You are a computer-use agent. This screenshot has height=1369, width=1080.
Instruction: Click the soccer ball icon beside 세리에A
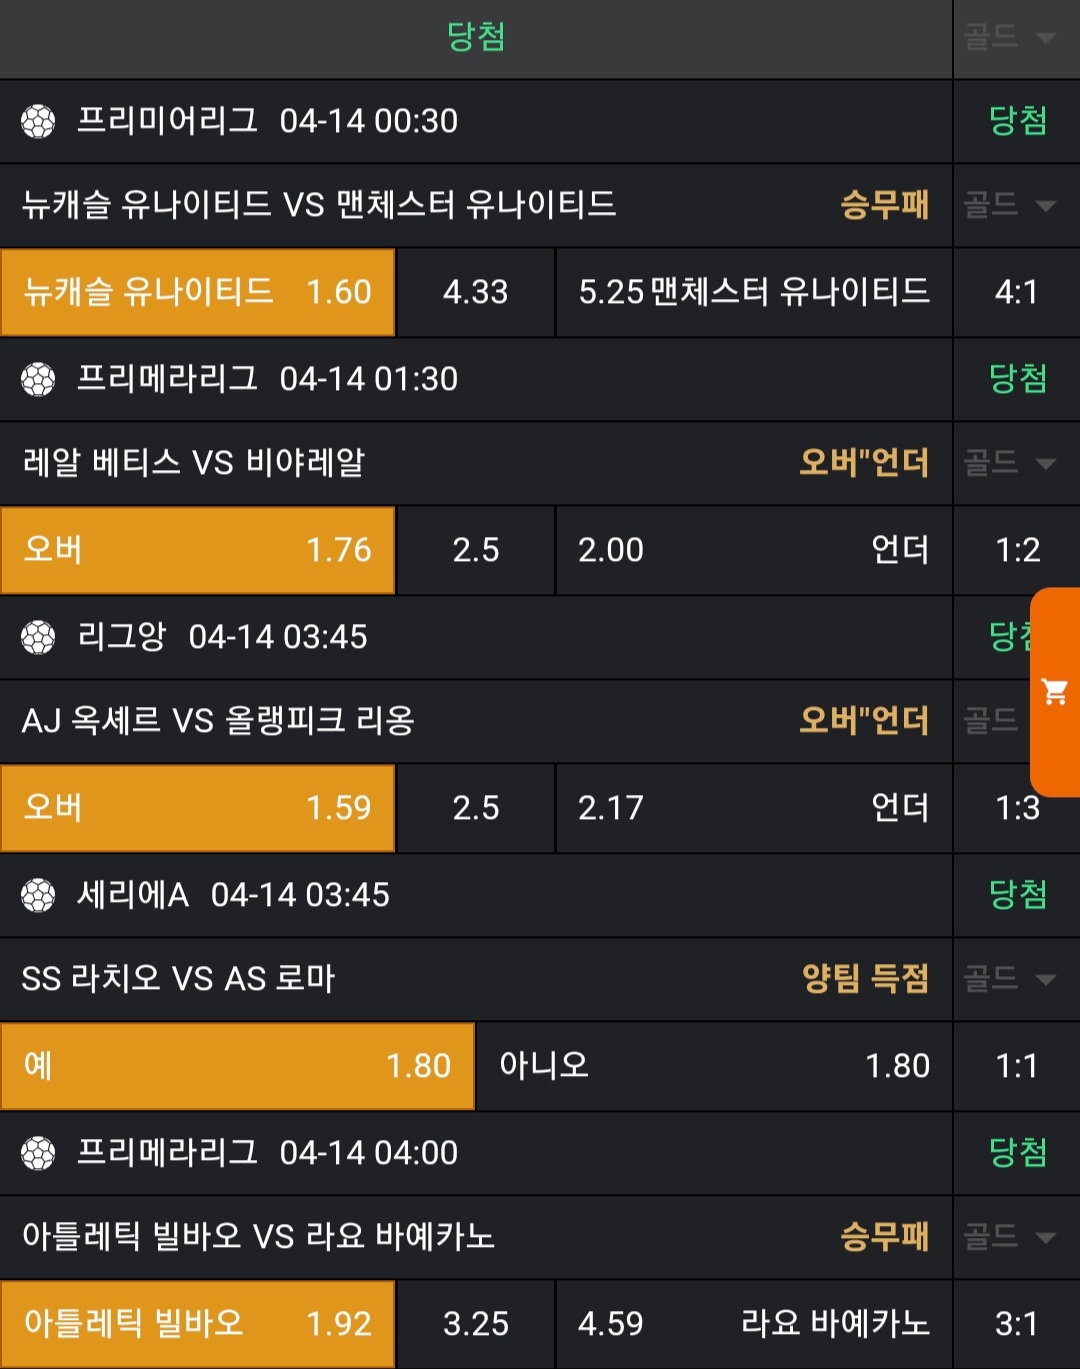(38, 895)
